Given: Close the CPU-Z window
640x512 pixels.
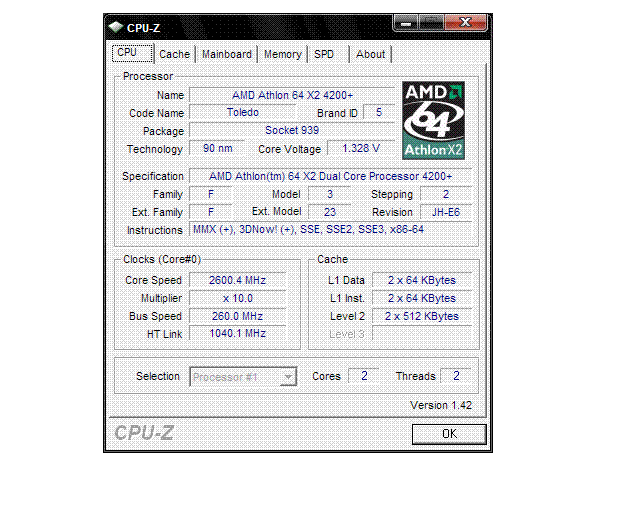Looking at the screenshot, I should pyautogui.click(x=466, y=23).
